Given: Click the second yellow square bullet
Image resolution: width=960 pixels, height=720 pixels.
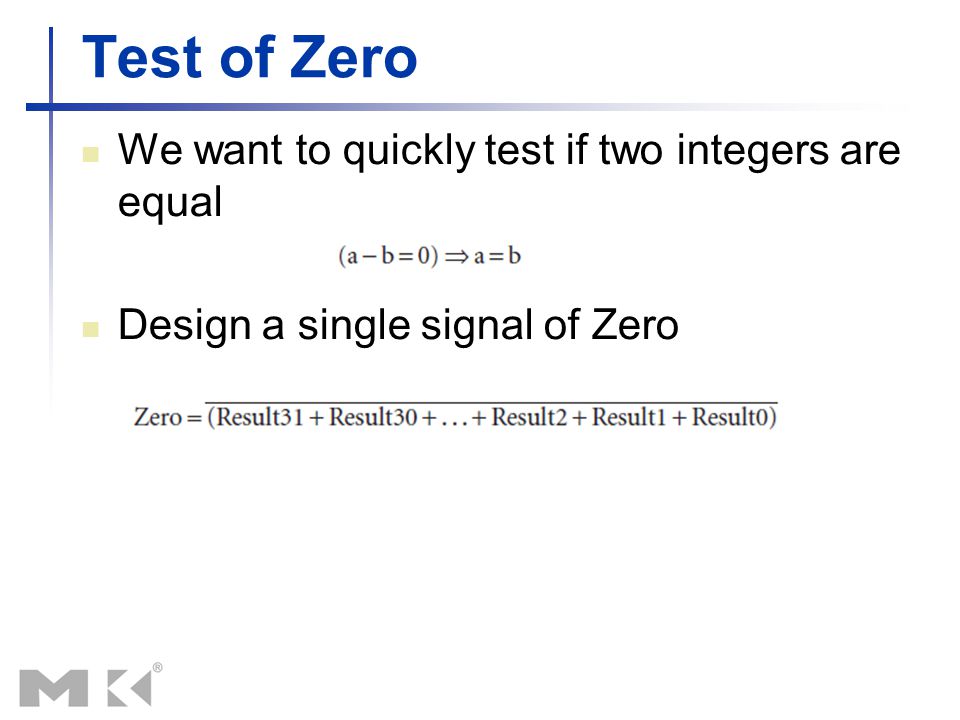Looking at the screenshot, I should (x=91, y=329).
